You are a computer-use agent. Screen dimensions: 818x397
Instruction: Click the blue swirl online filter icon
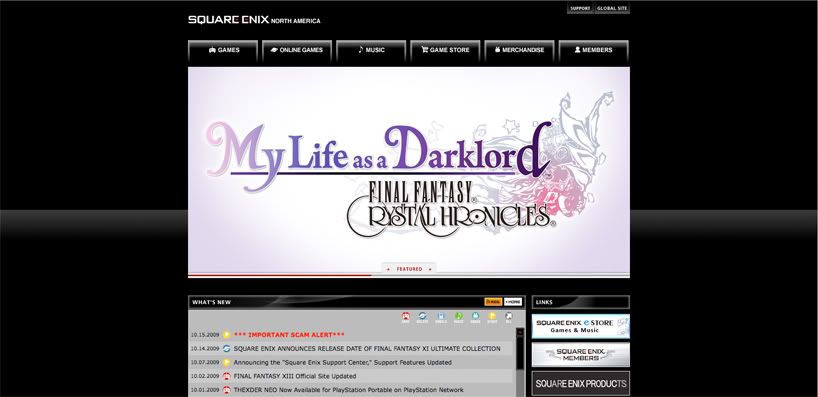tap(423, 317)
